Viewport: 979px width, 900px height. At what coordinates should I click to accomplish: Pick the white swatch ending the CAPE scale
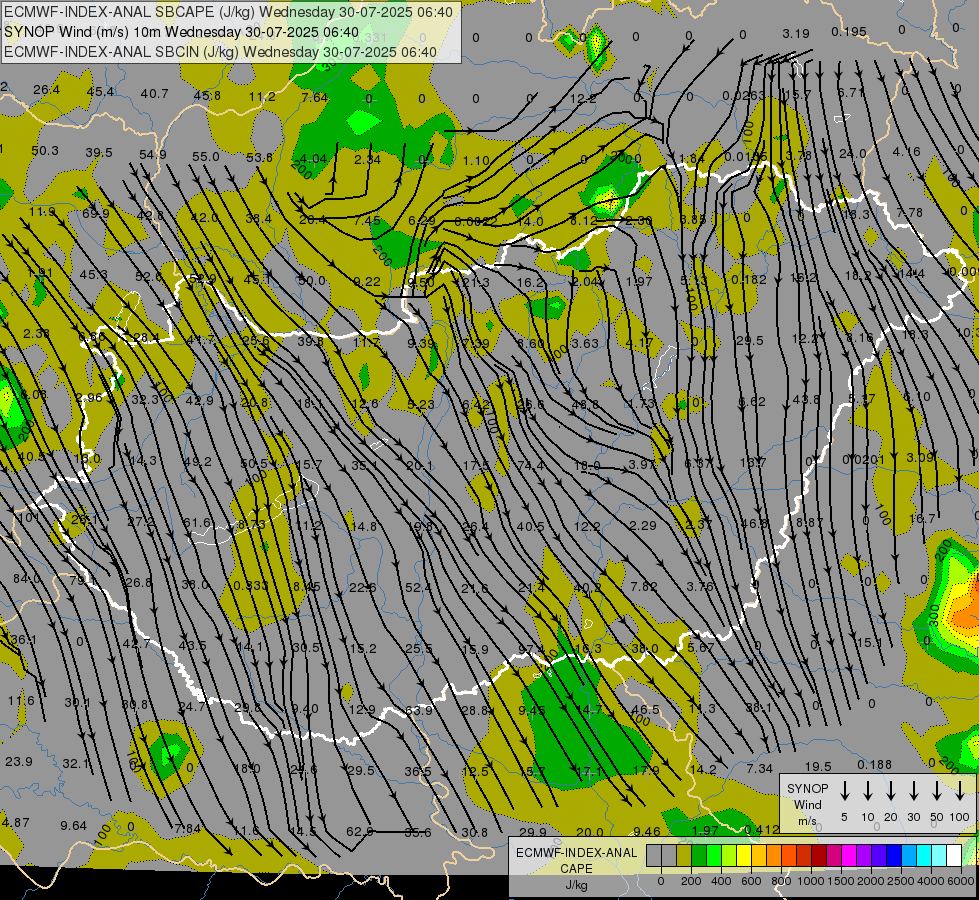(x=953, y=855)
